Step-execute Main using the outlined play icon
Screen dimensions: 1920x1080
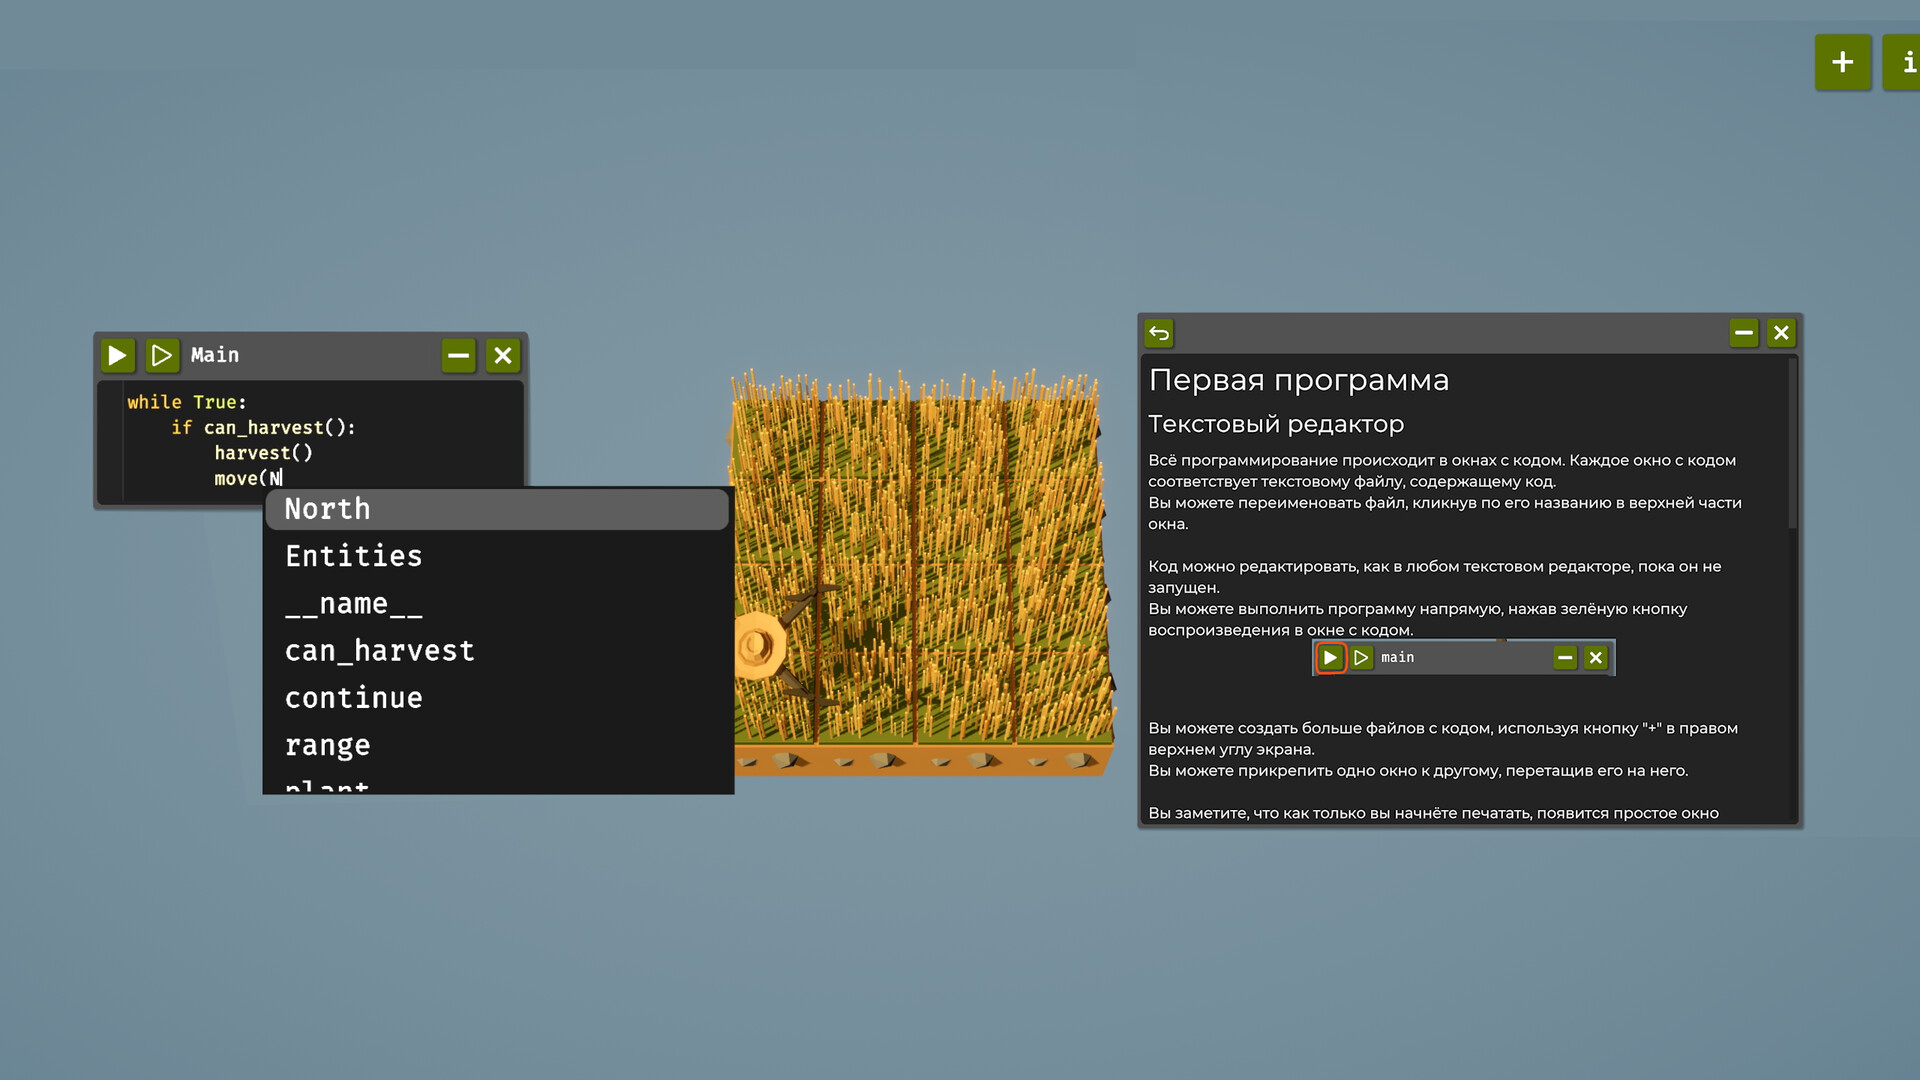click(162, 355)
